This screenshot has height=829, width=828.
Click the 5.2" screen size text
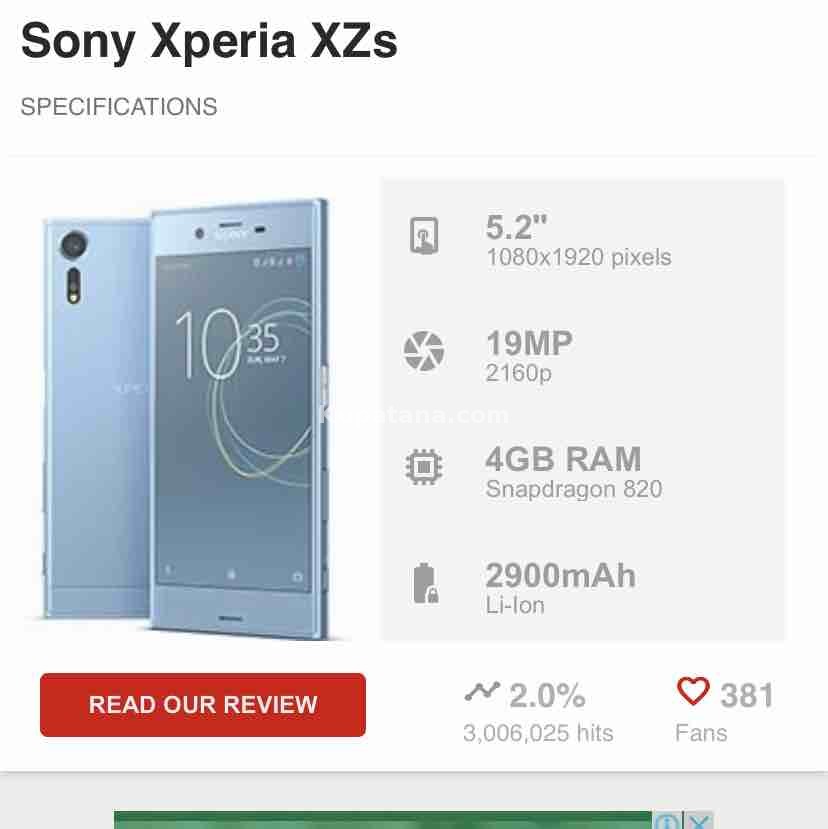517,227
